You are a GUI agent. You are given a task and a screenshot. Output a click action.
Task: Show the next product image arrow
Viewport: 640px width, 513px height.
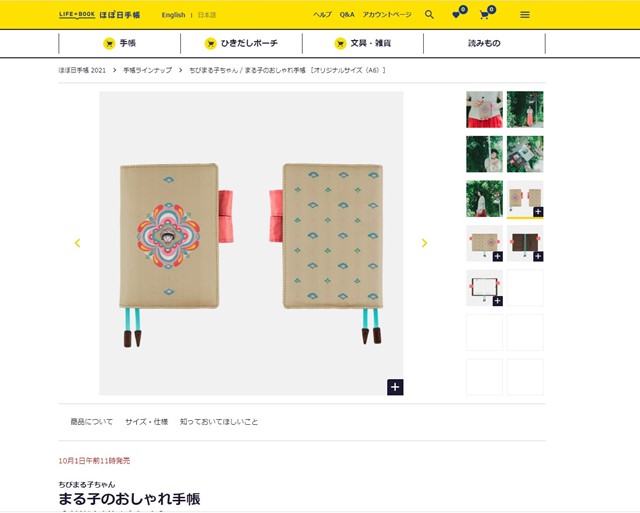click(x=424, y=243)
